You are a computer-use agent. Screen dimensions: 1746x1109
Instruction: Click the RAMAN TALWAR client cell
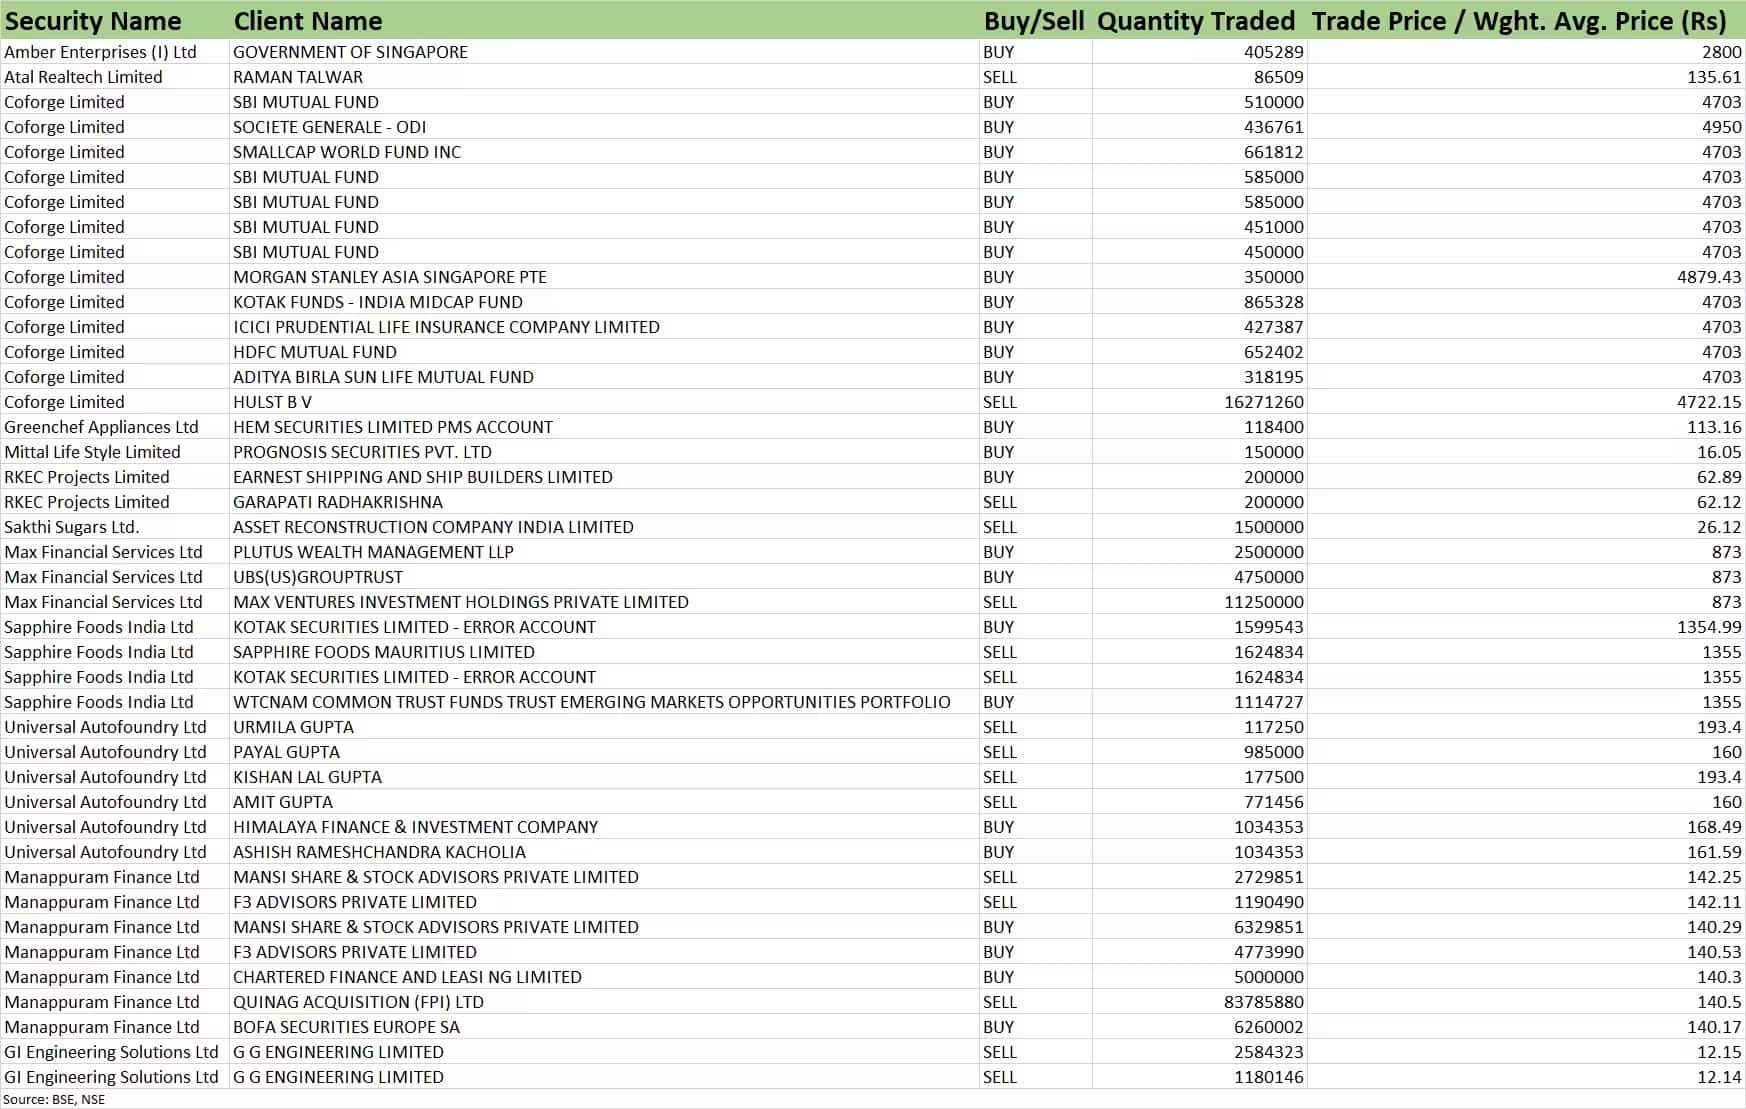(298, 77)
